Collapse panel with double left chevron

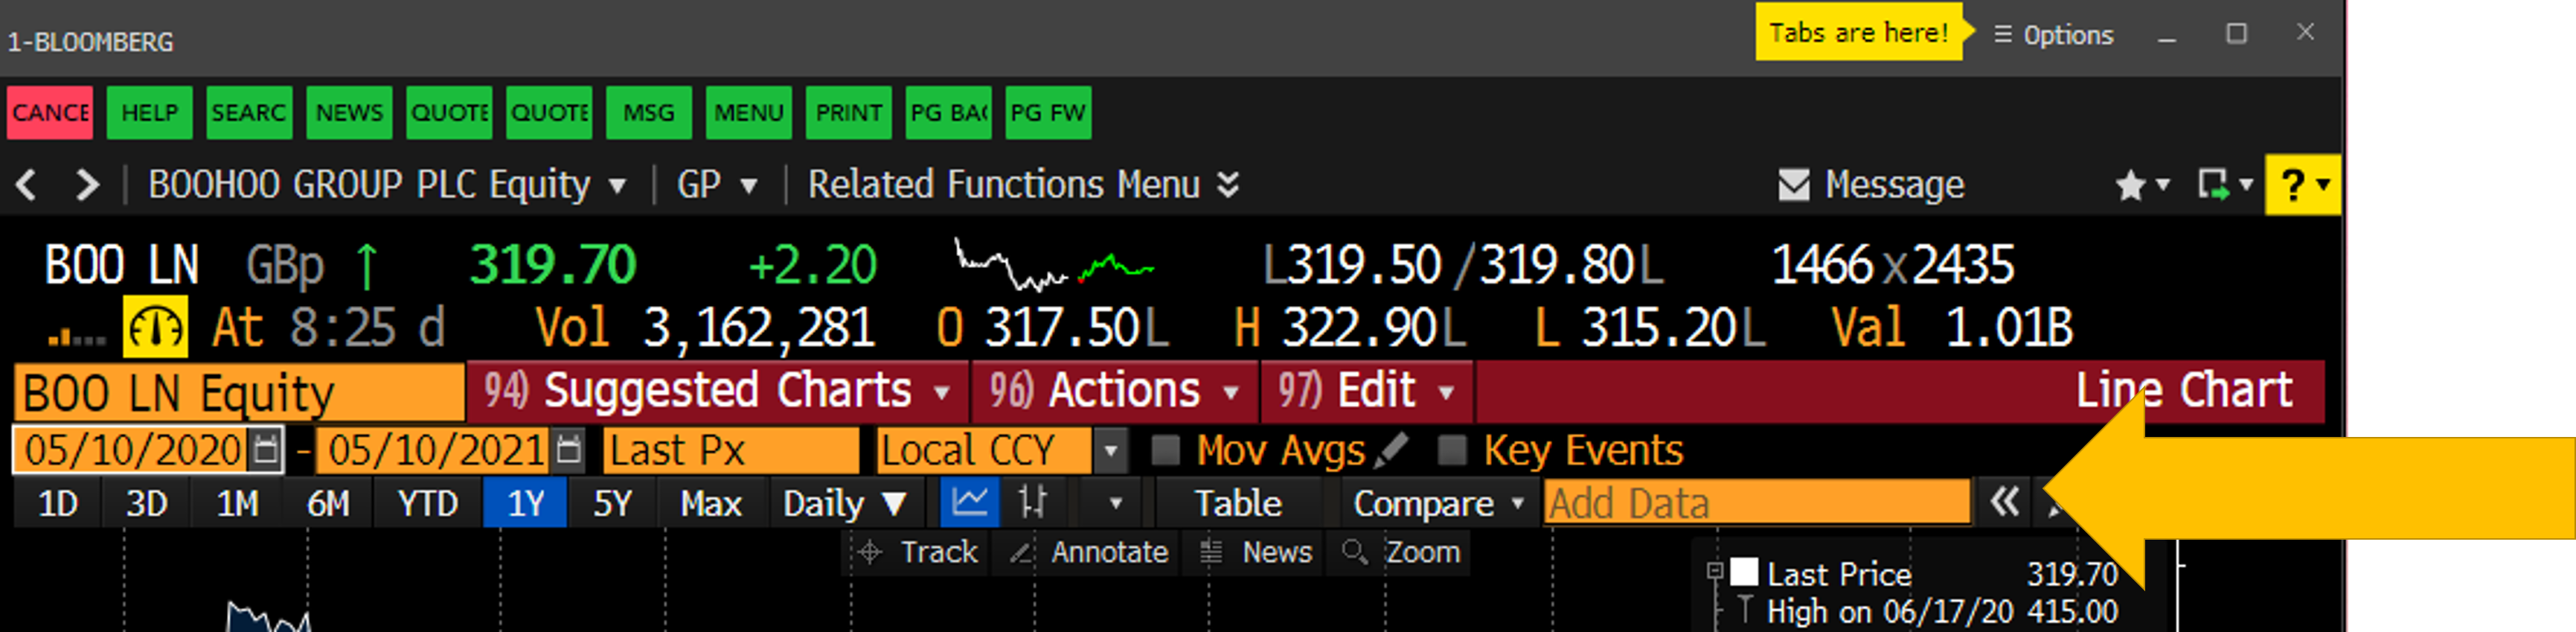[2005, 503]
